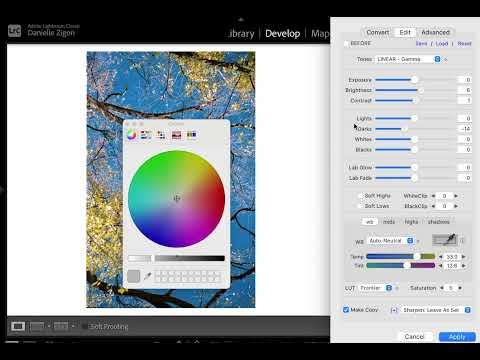Click the Apply button
The image size is (480, 360).
(457, 337)
